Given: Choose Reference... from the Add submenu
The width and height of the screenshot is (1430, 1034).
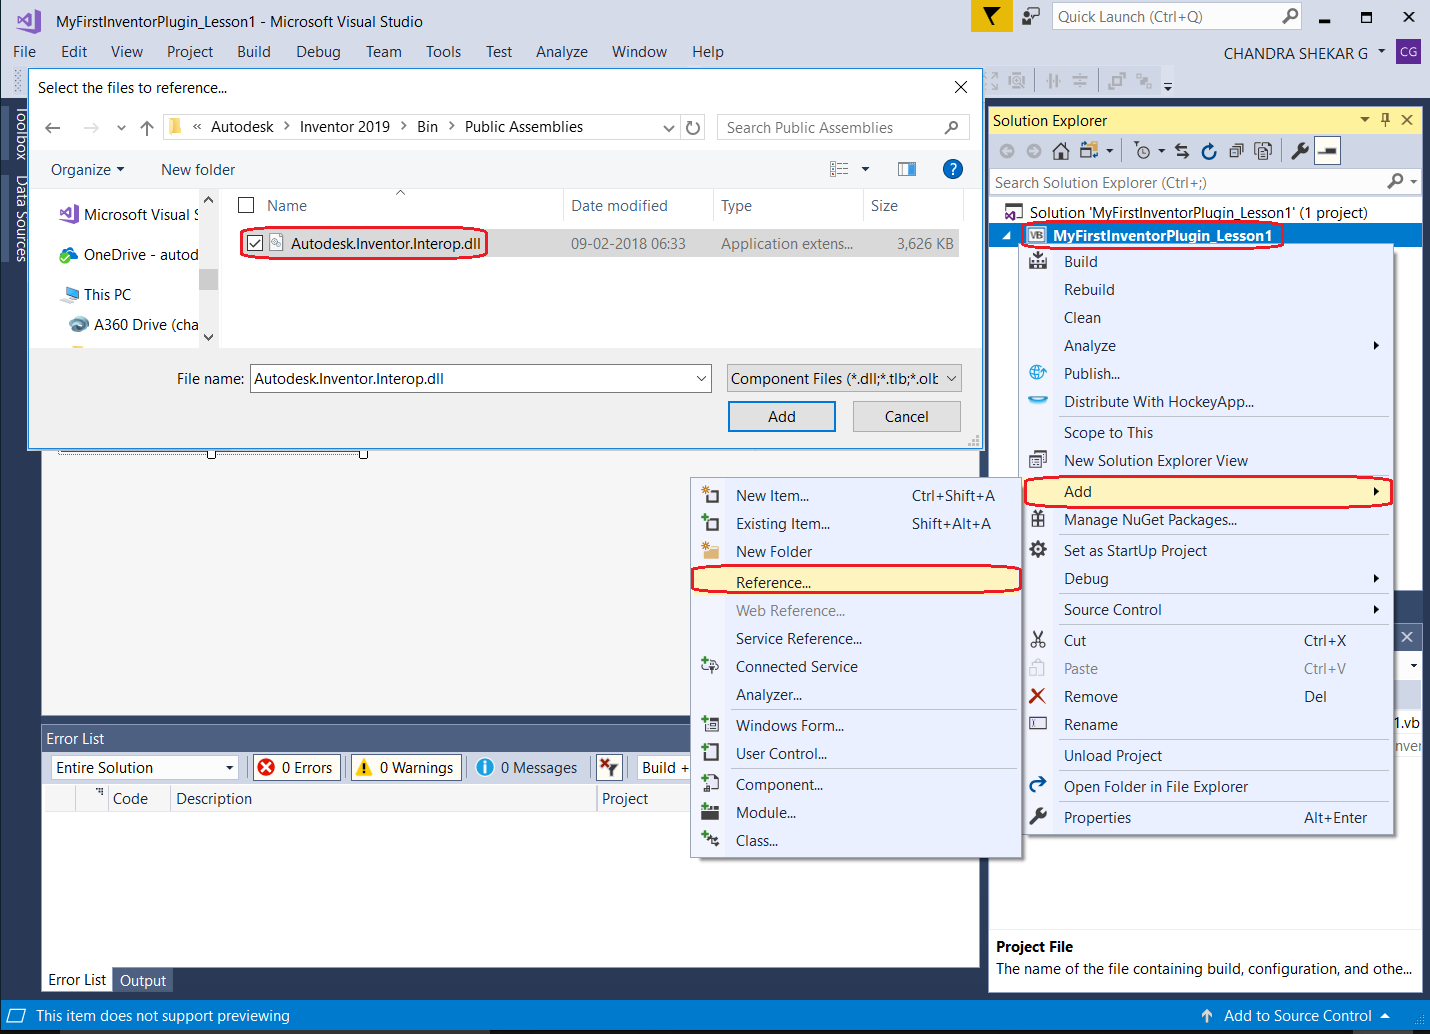Looking at the screenshot, I should click(x=856, y=582).
